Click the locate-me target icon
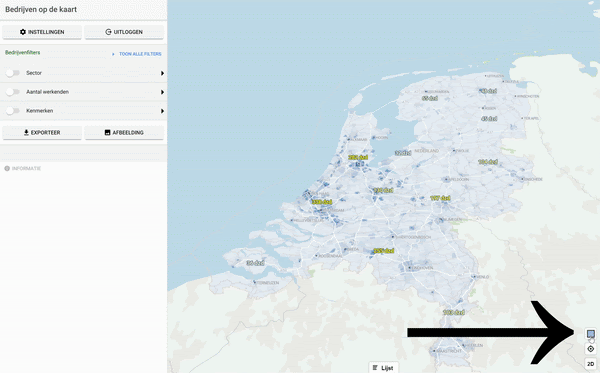This screenshot has width=600, height=373. click(591, 349)
